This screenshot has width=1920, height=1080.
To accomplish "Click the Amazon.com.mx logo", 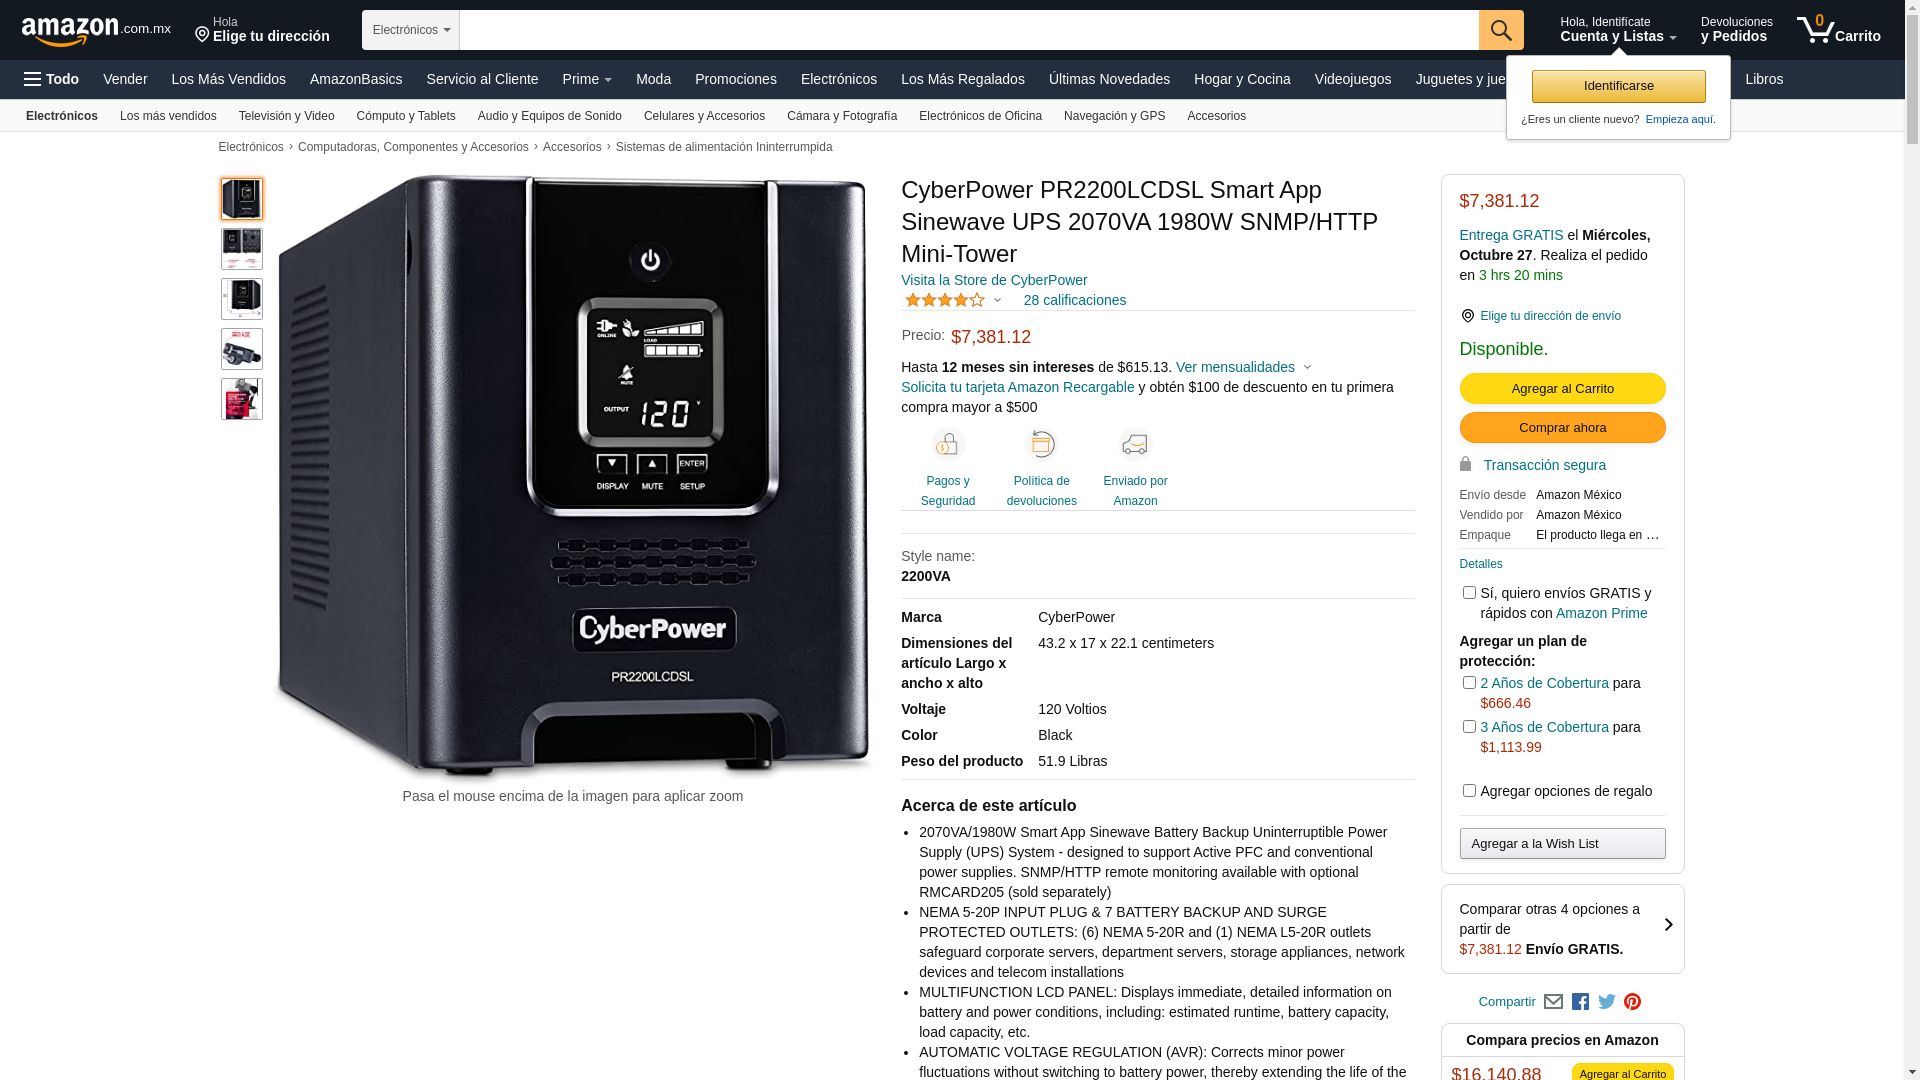I will click(x=96, y=30).
